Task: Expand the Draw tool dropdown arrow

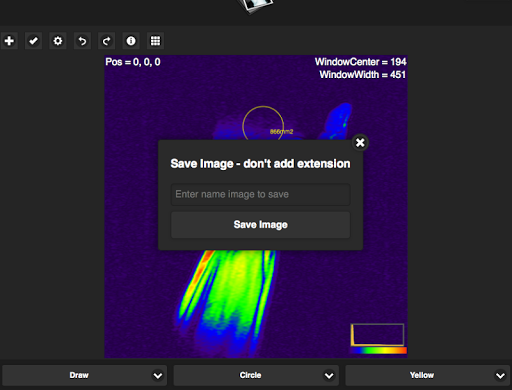Action: (x=158, y=376)
